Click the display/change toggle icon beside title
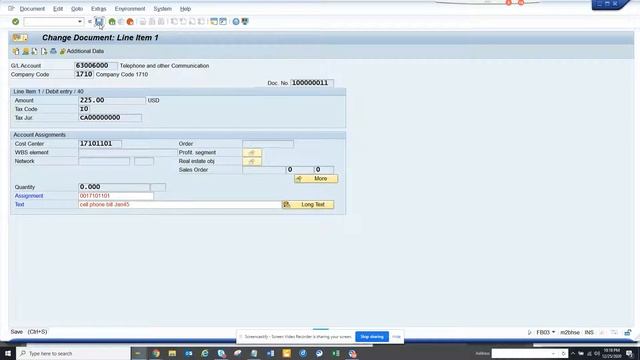The width and height of the screenshot is (640, 360). (x=20, y=38)
